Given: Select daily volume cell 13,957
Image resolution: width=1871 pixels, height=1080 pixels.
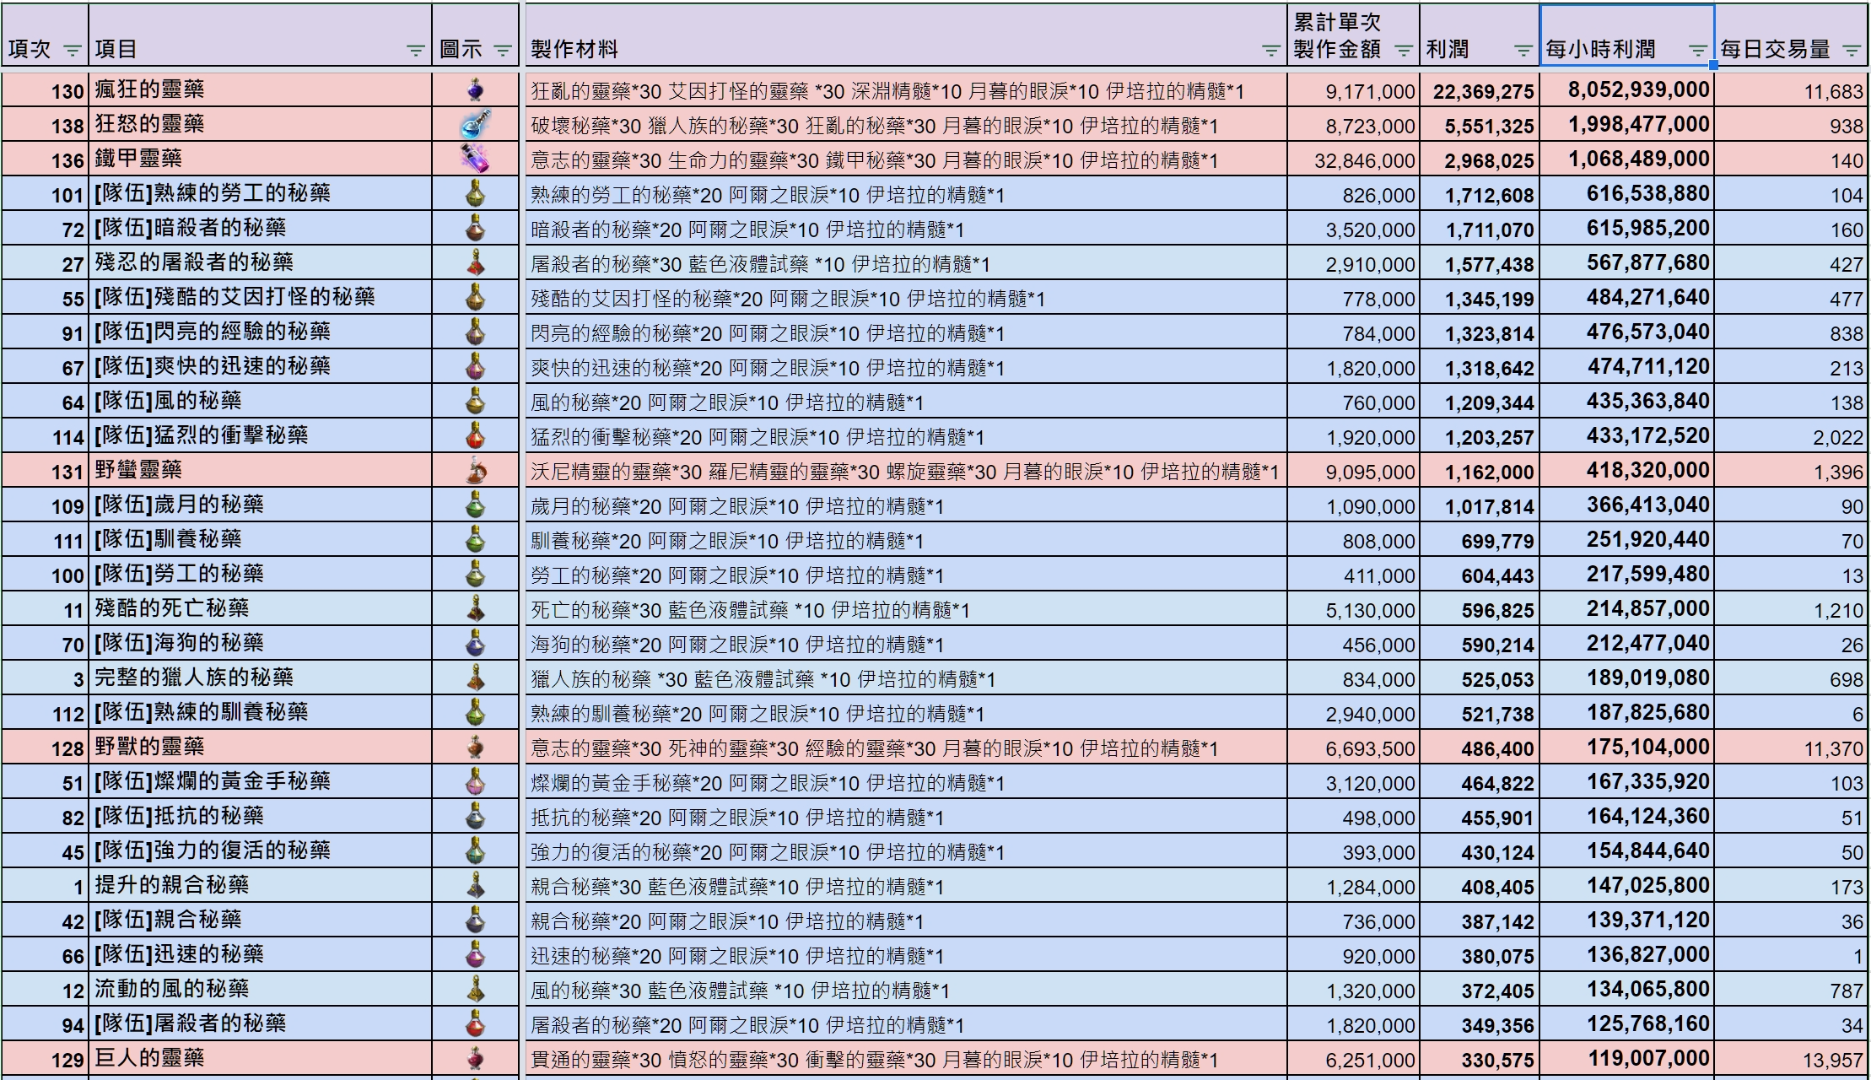Looking at the screenshot, I should [1792, 1059].
